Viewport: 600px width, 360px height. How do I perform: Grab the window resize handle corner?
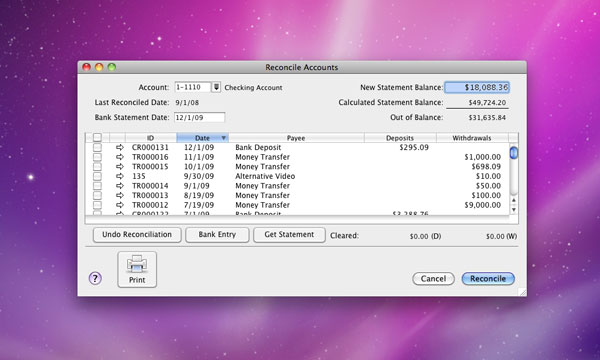[x=523, y=292]
